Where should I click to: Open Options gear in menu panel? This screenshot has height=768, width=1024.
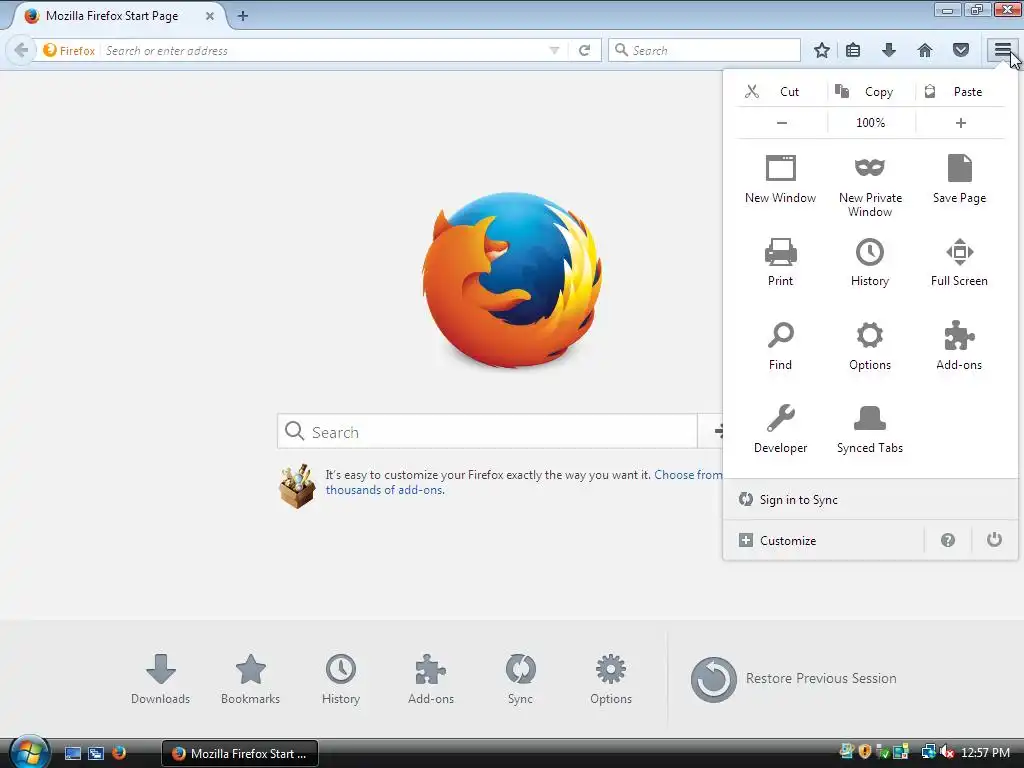coord(870,346)
